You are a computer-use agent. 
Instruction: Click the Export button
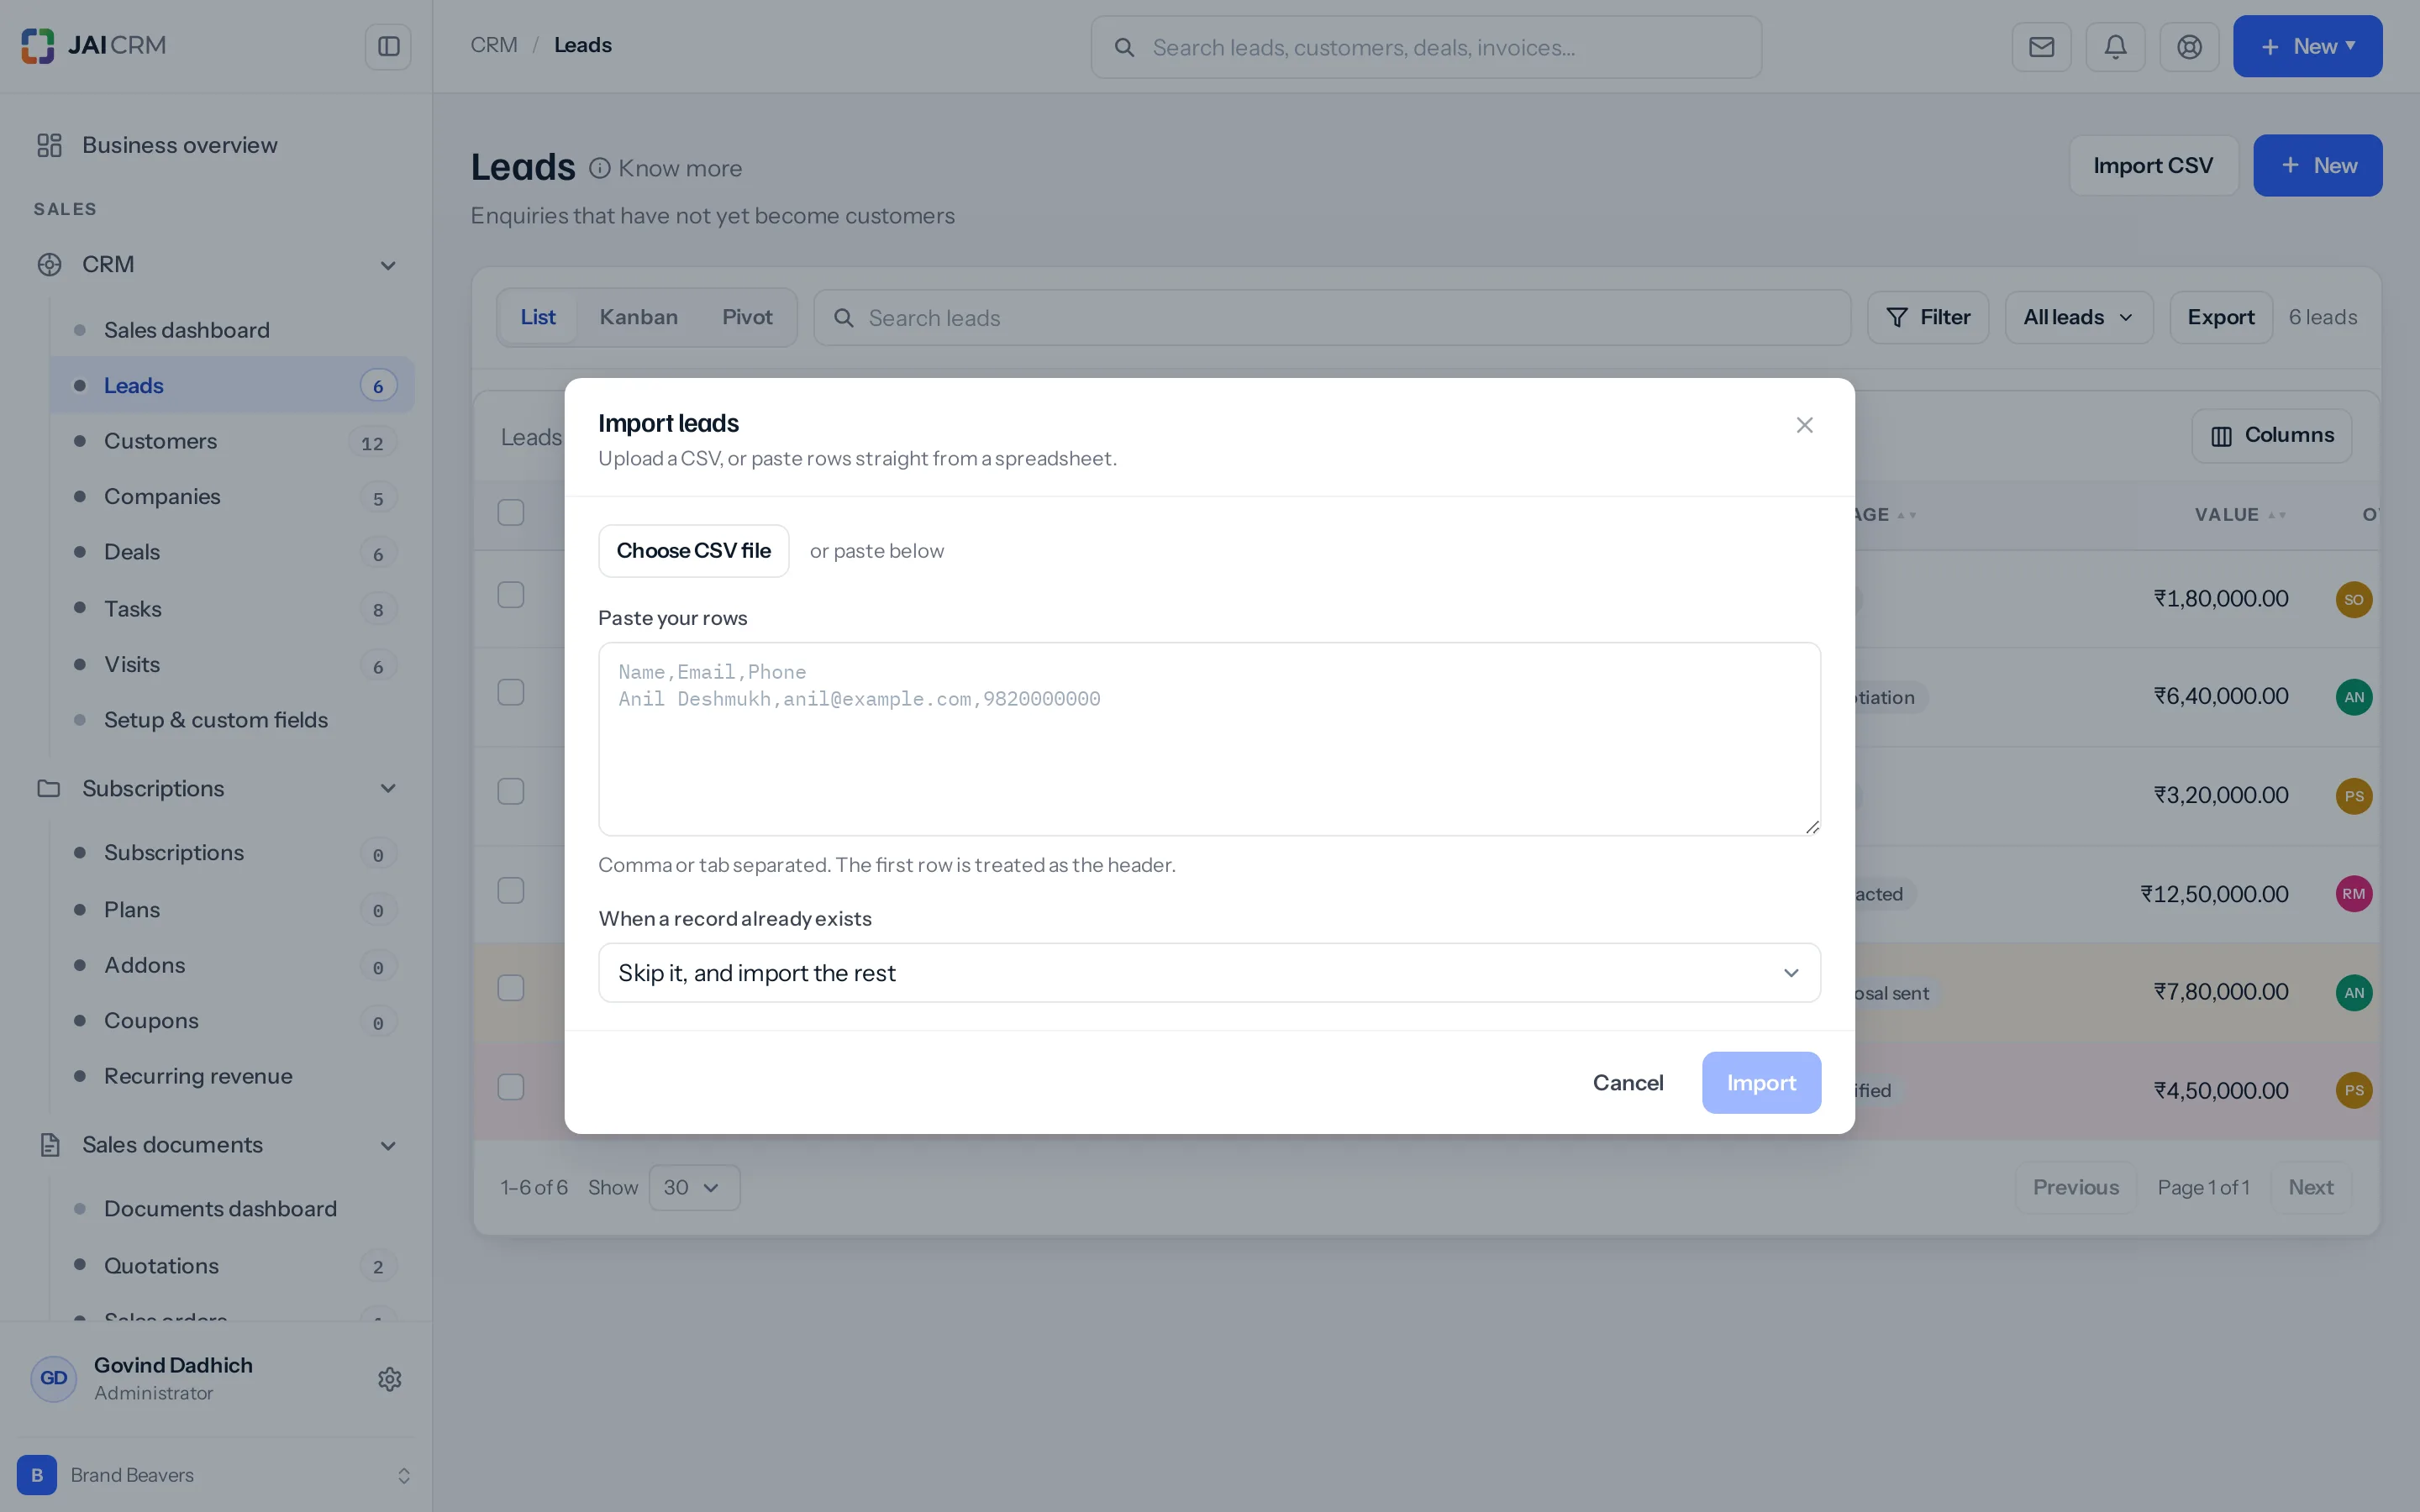click(2220, 317)
